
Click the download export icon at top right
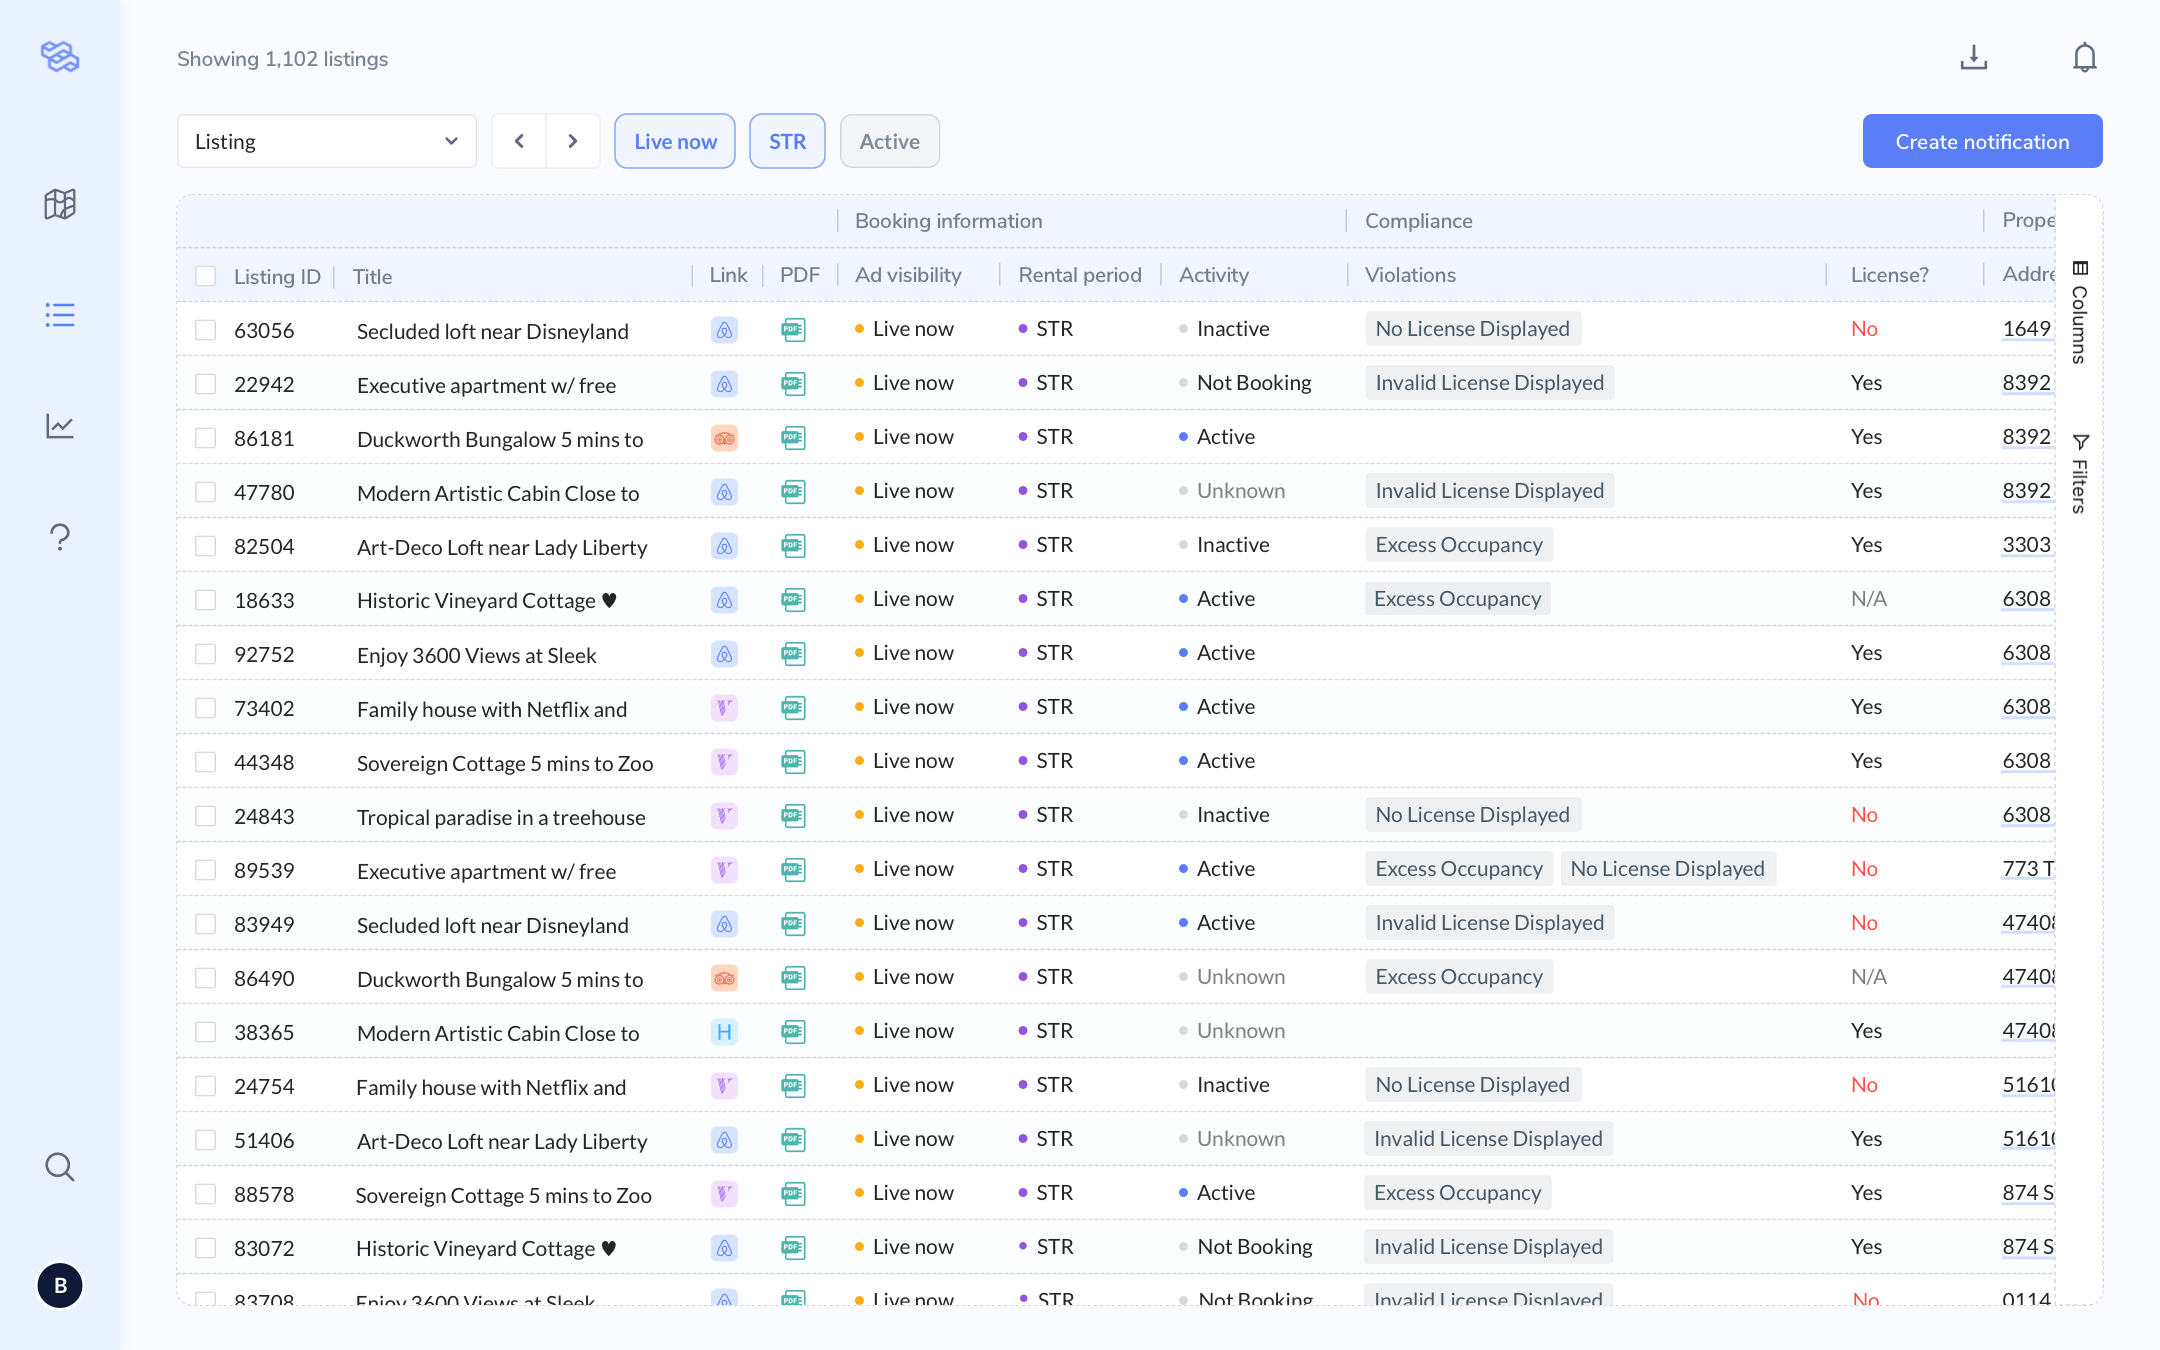click(x=1973, y=57)
